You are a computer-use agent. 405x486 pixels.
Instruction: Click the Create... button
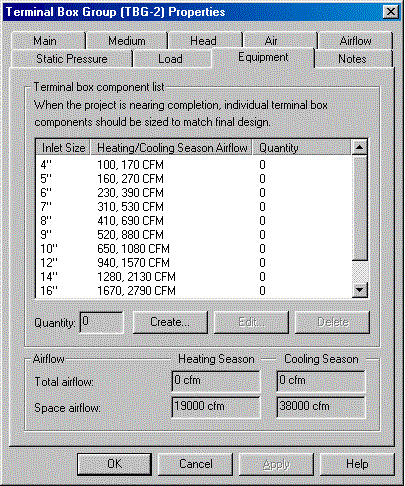170,322
